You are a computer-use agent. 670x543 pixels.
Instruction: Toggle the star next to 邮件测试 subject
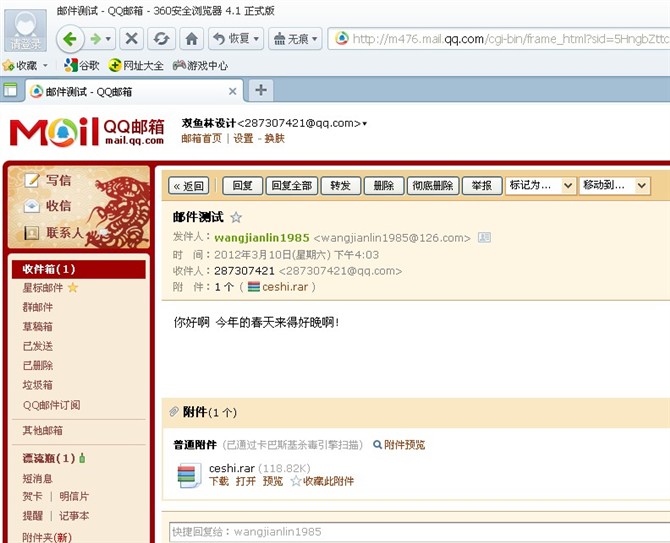click(x=236, y=217)
